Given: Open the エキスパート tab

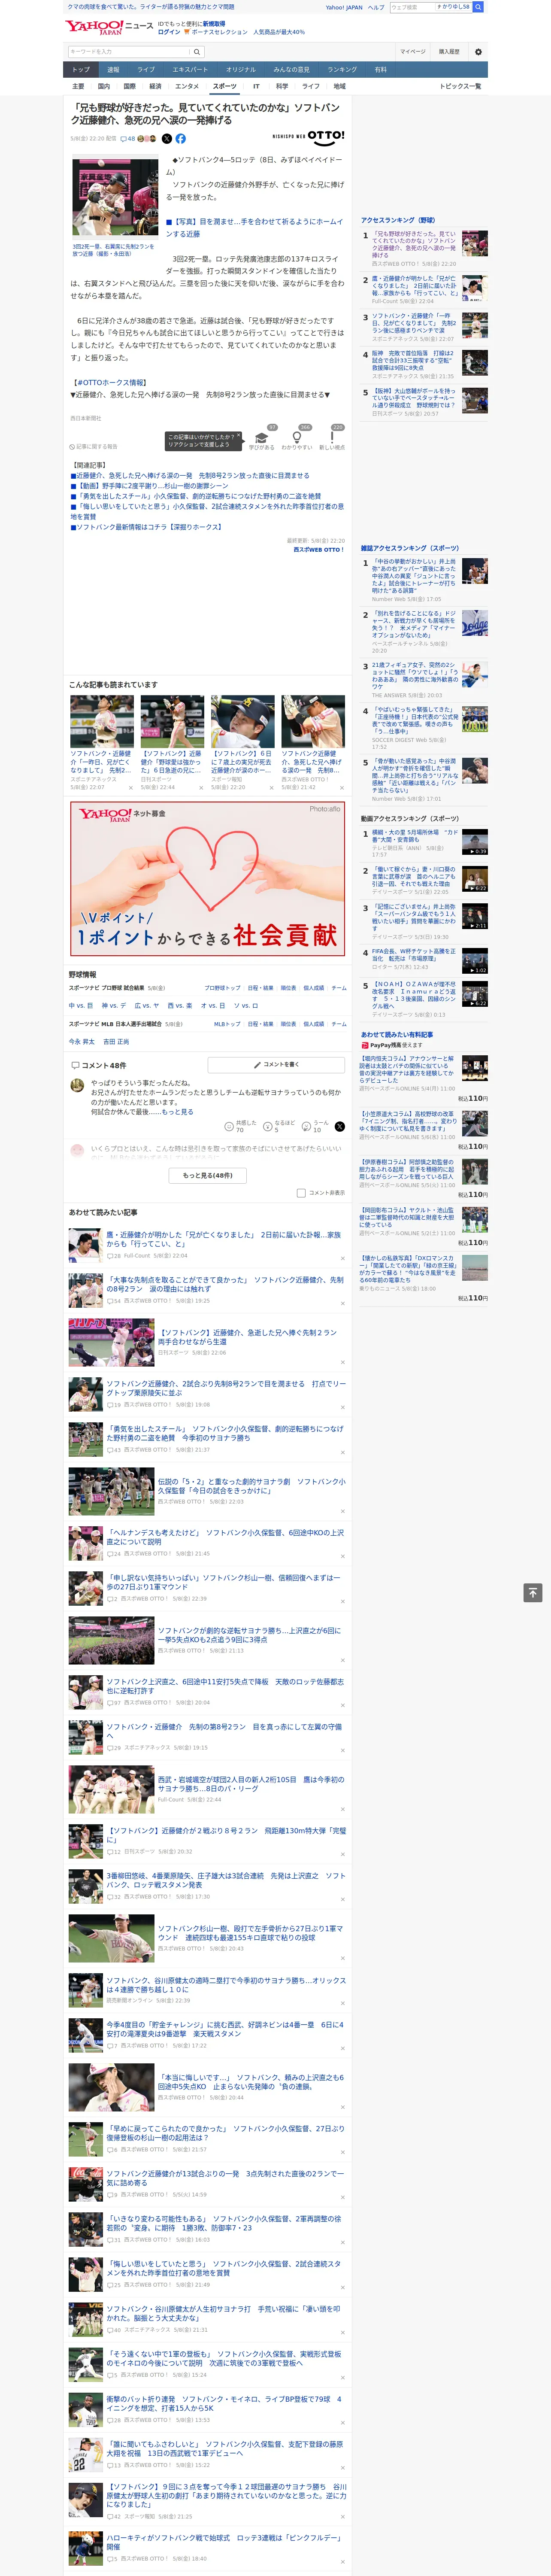Looking at the screenshot, I should (x=190, y=70).
